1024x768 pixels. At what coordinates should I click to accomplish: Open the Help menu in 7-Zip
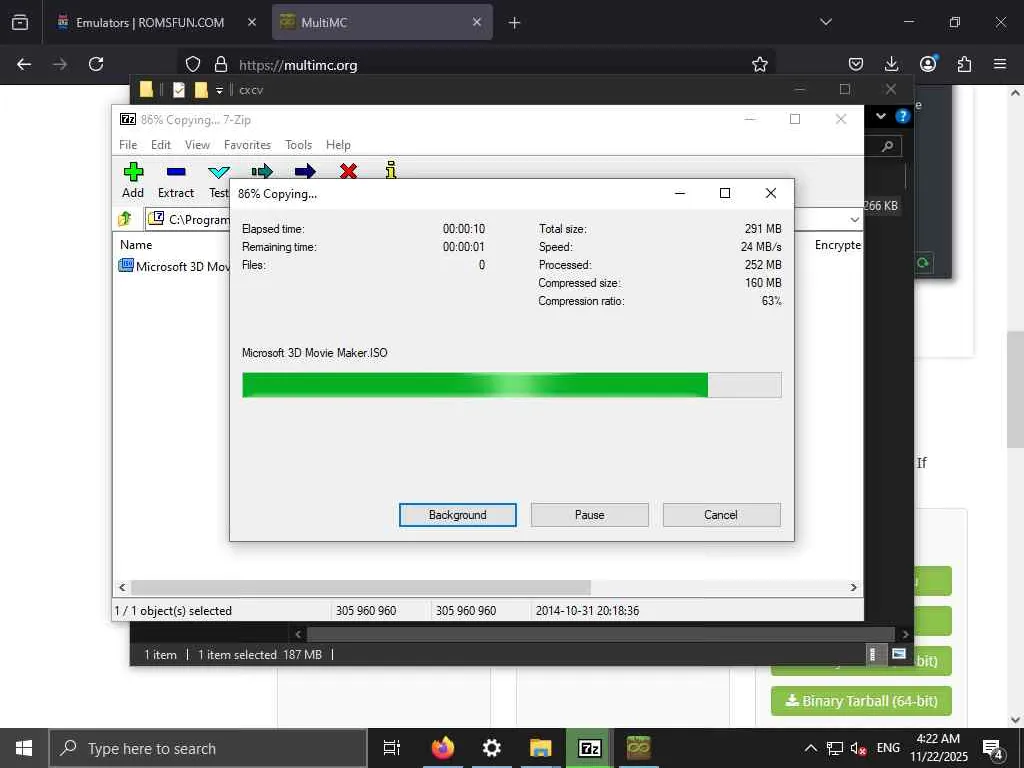(x=338, y=145)
